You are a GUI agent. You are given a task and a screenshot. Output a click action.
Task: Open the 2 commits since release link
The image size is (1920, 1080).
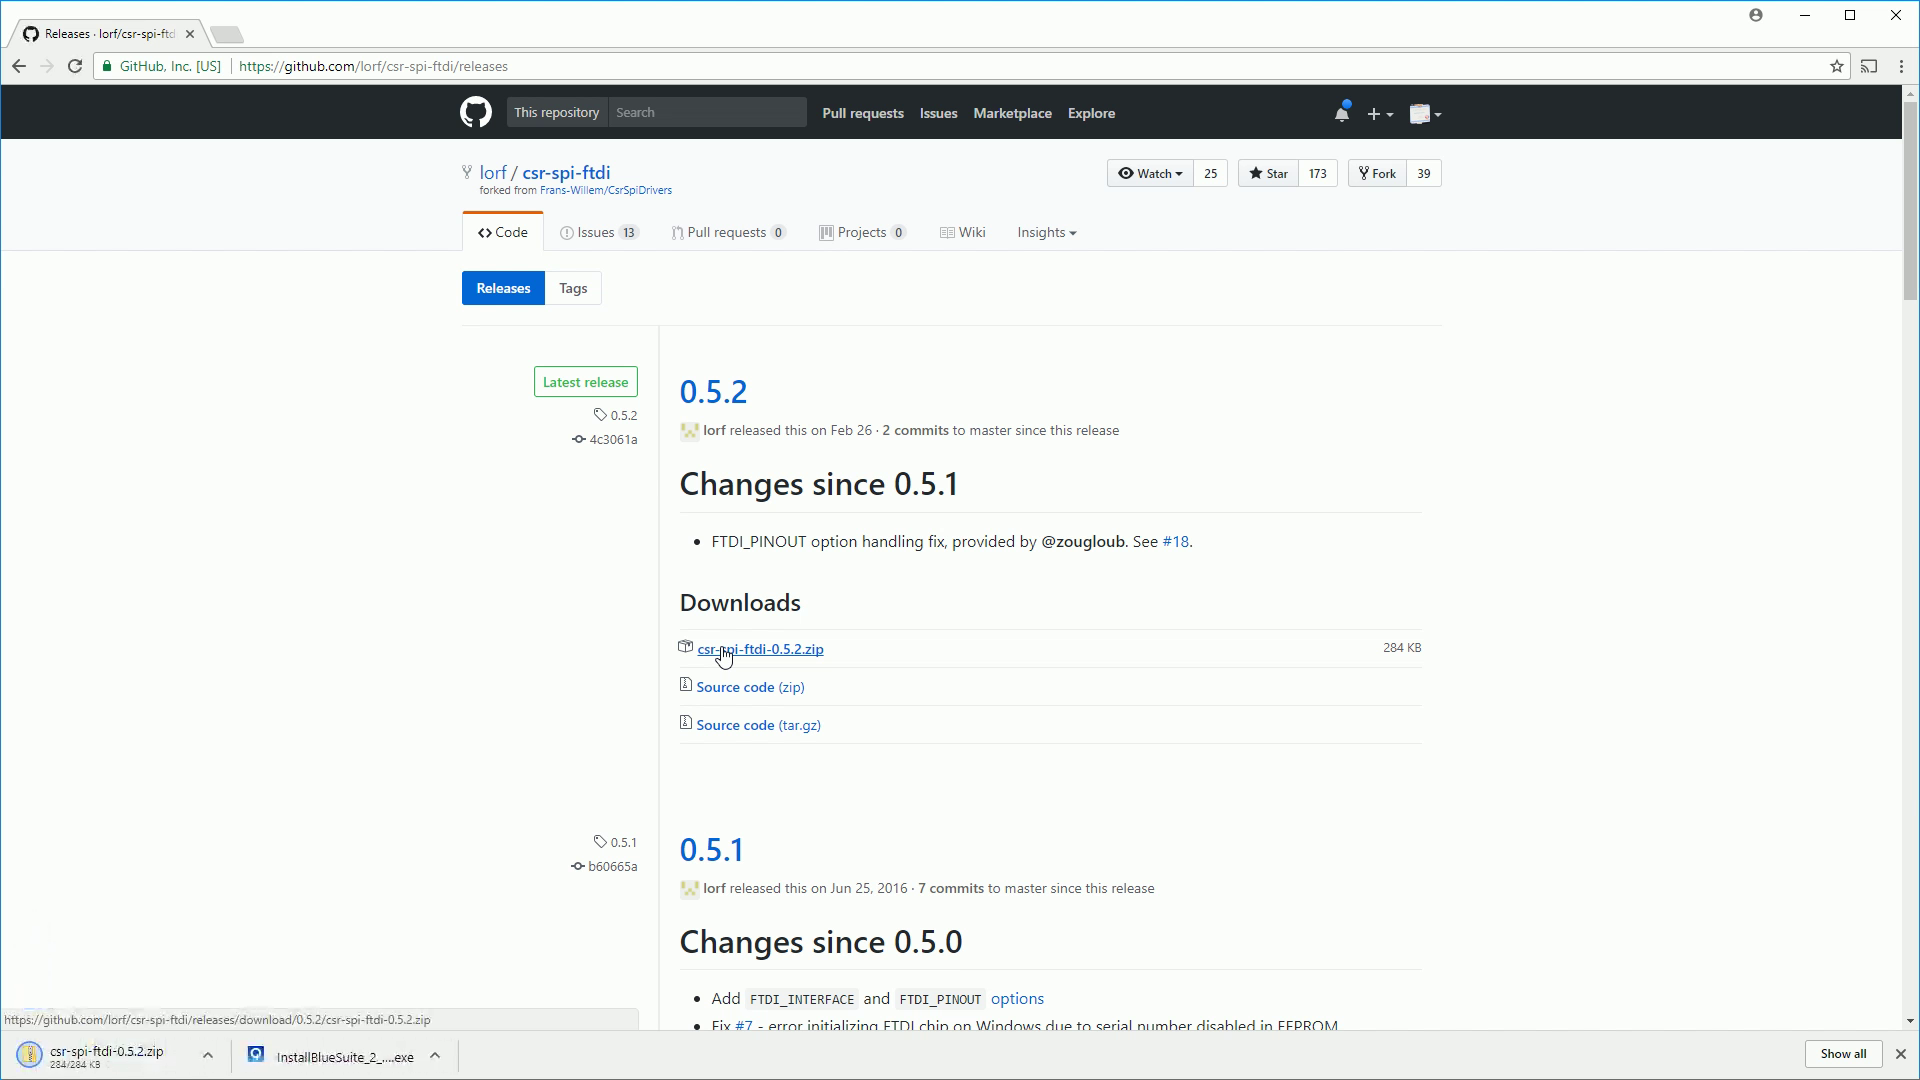pyautogui.click(x=915, y=430)
